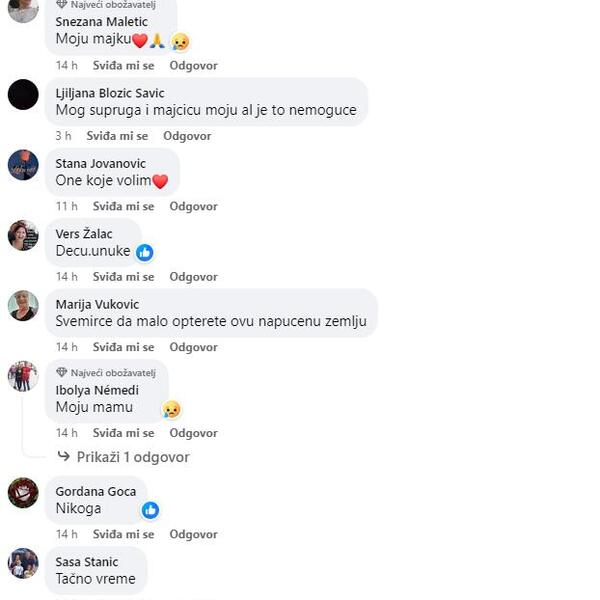Expand Prikaži 1 odgovor under Ibolya Némedi
The image size is (600, 600).
133,457
